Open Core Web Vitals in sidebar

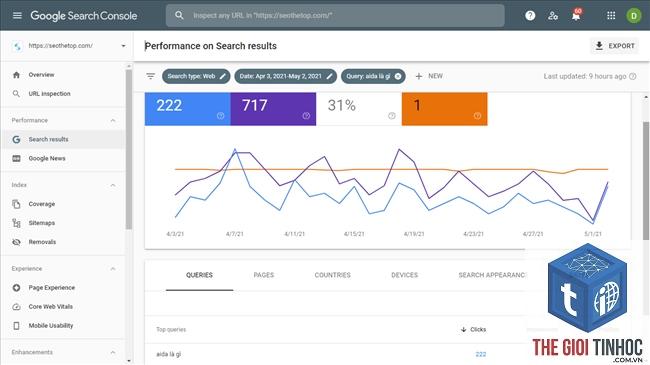63,307
